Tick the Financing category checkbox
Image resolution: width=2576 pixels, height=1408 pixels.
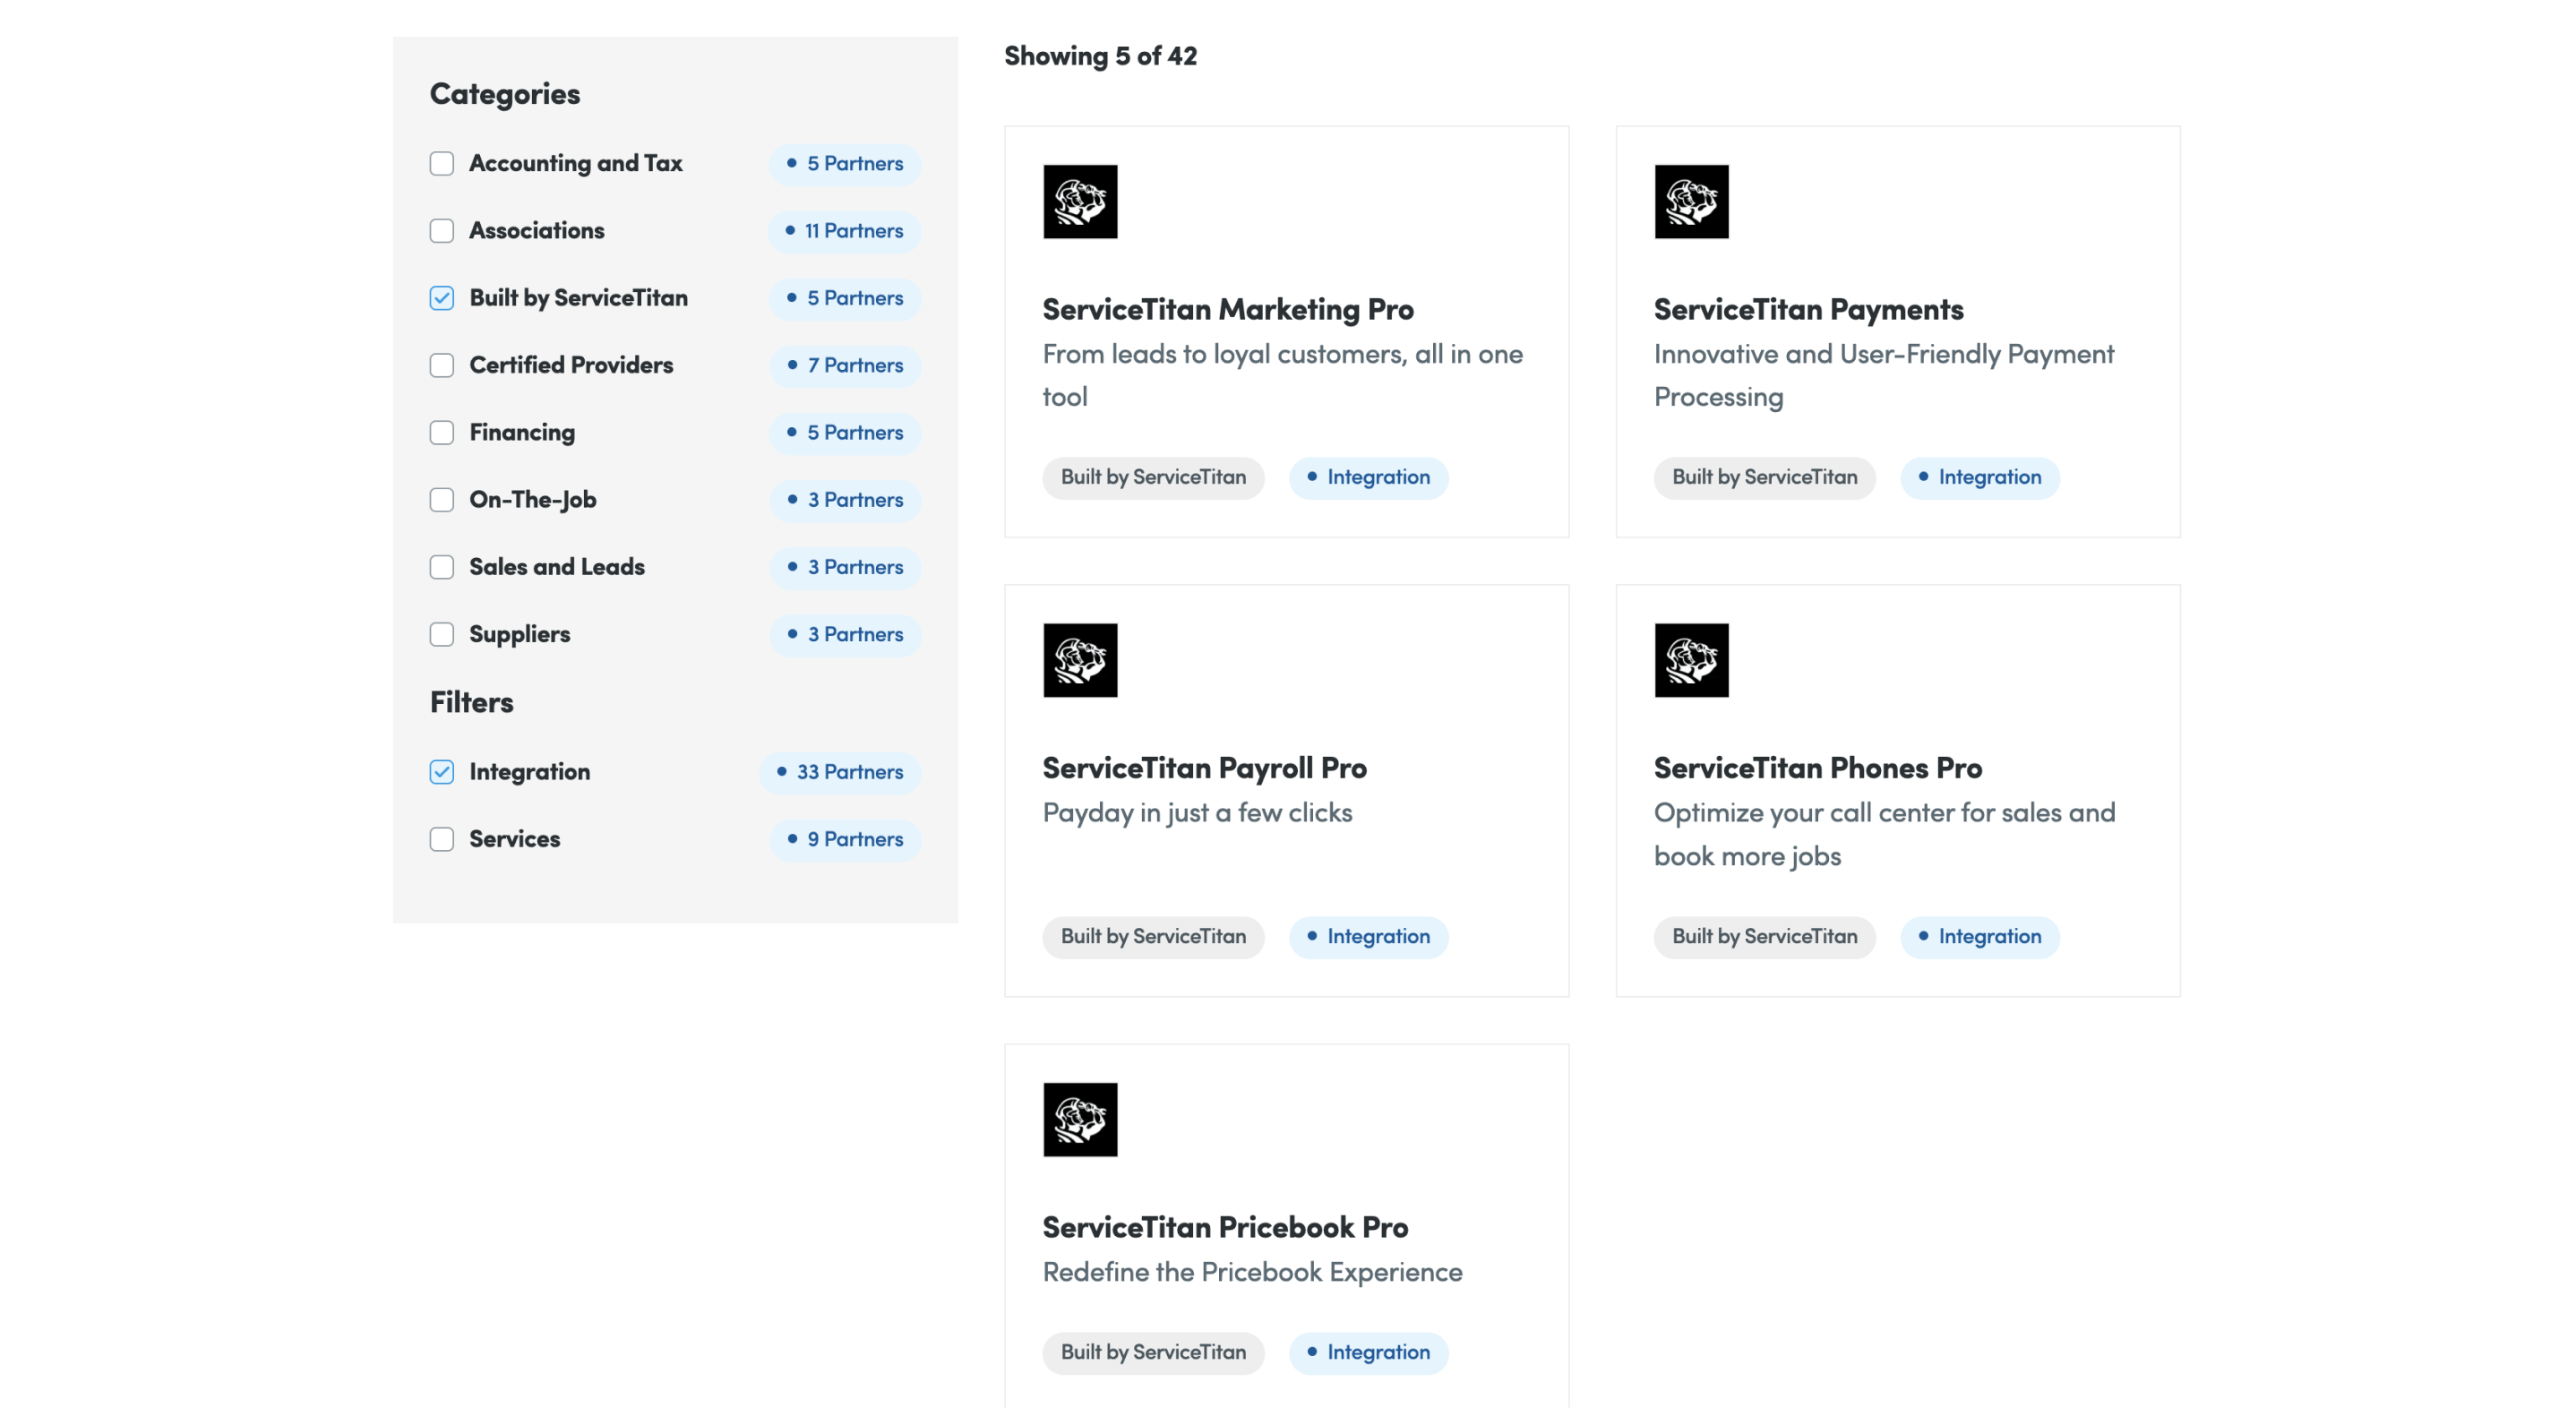pyautogui.click(x=442, y=432)
